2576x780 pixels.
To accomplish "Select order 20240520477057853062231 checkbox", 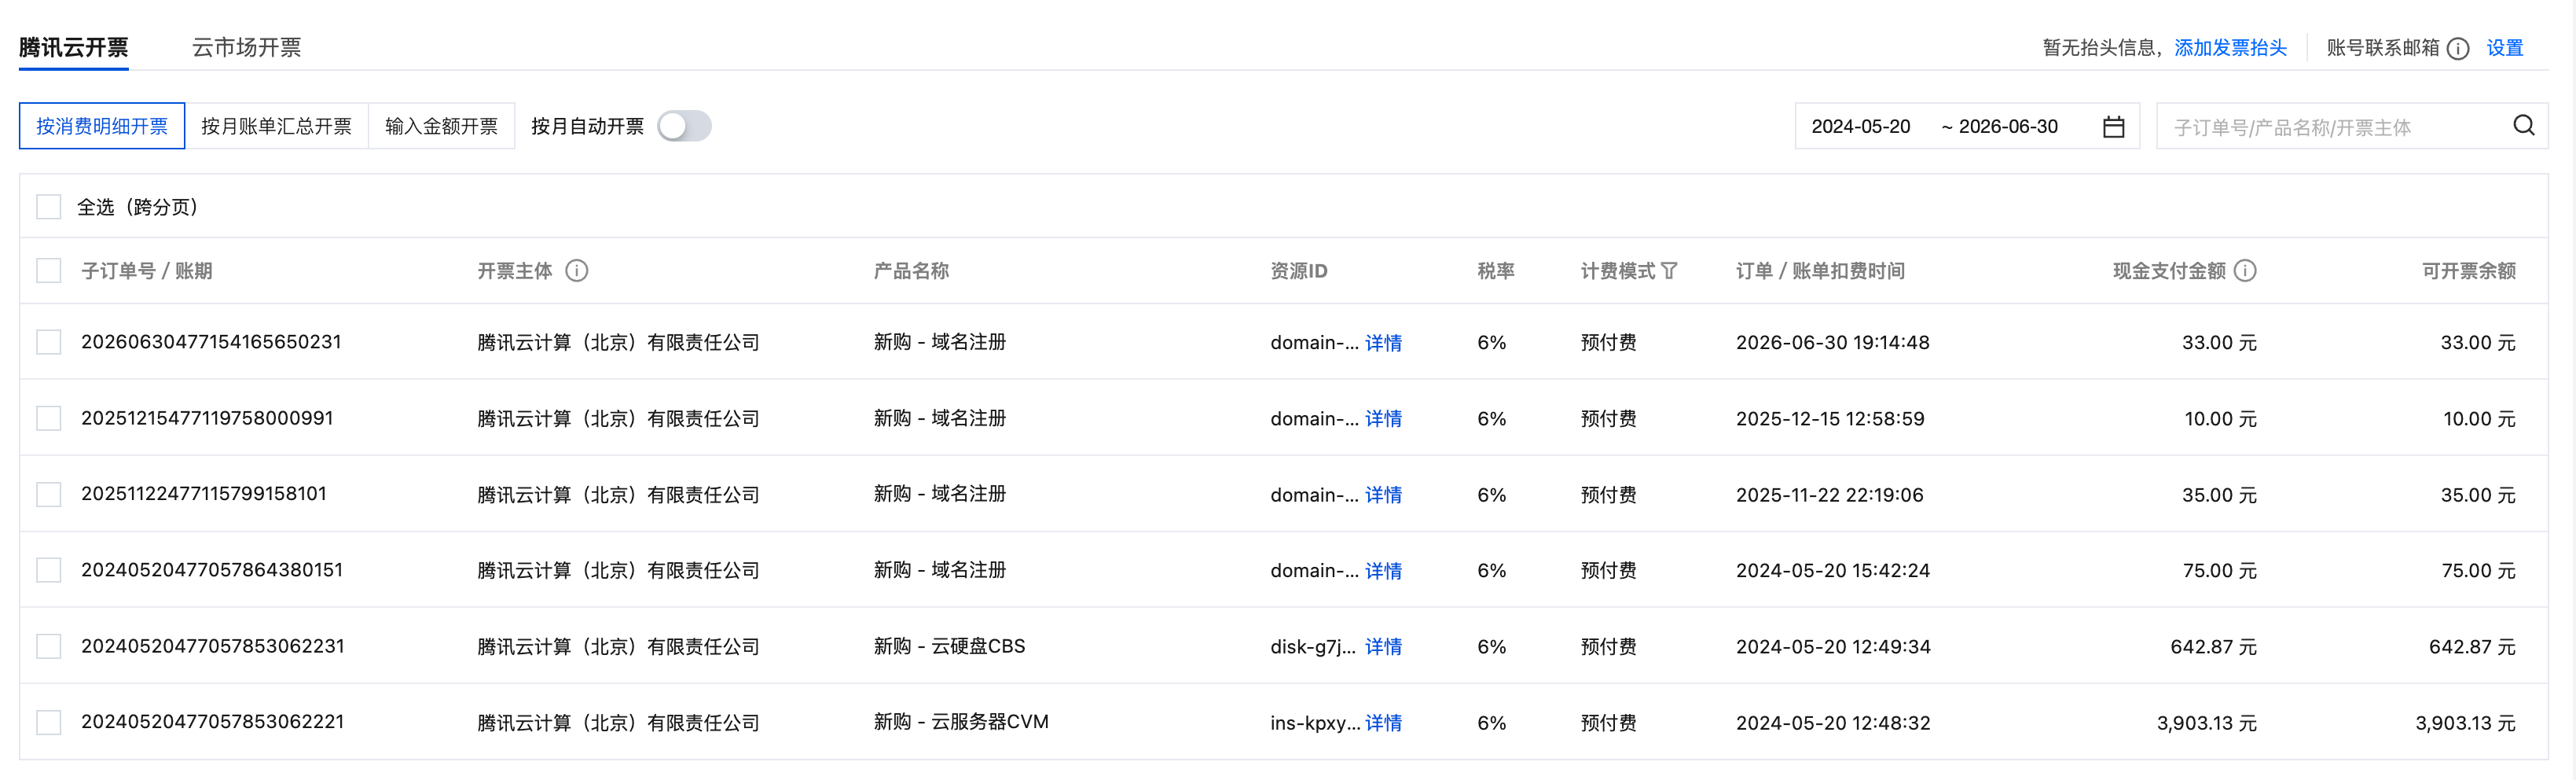I will click(x=49, y=646).
